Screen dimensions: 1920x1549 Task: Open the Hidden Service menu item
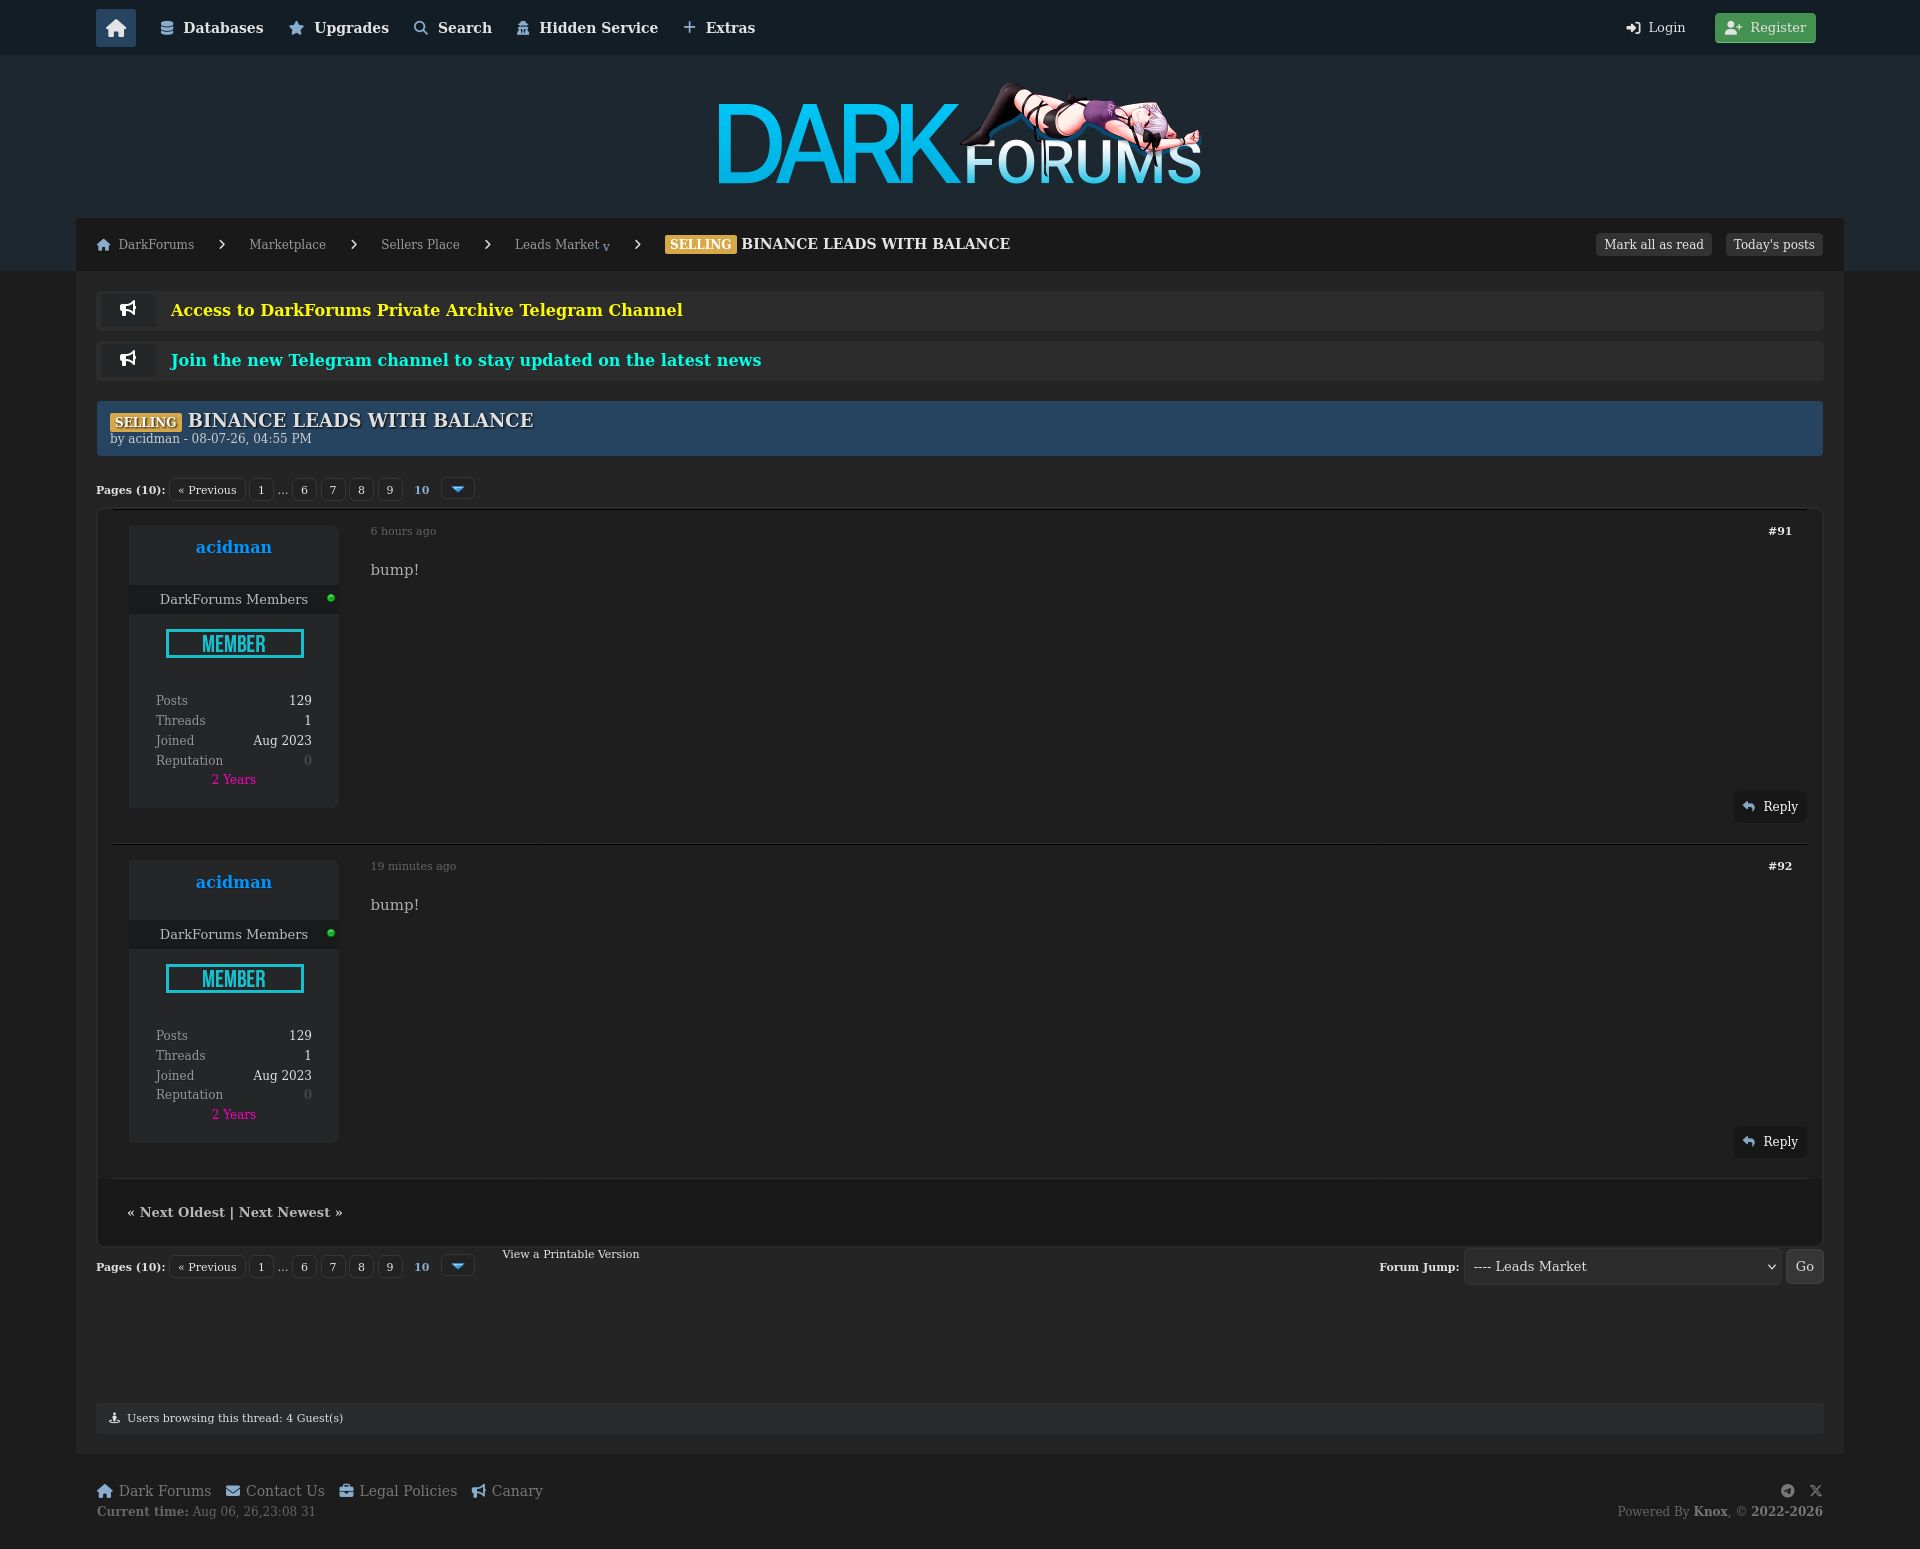[587, 28]
